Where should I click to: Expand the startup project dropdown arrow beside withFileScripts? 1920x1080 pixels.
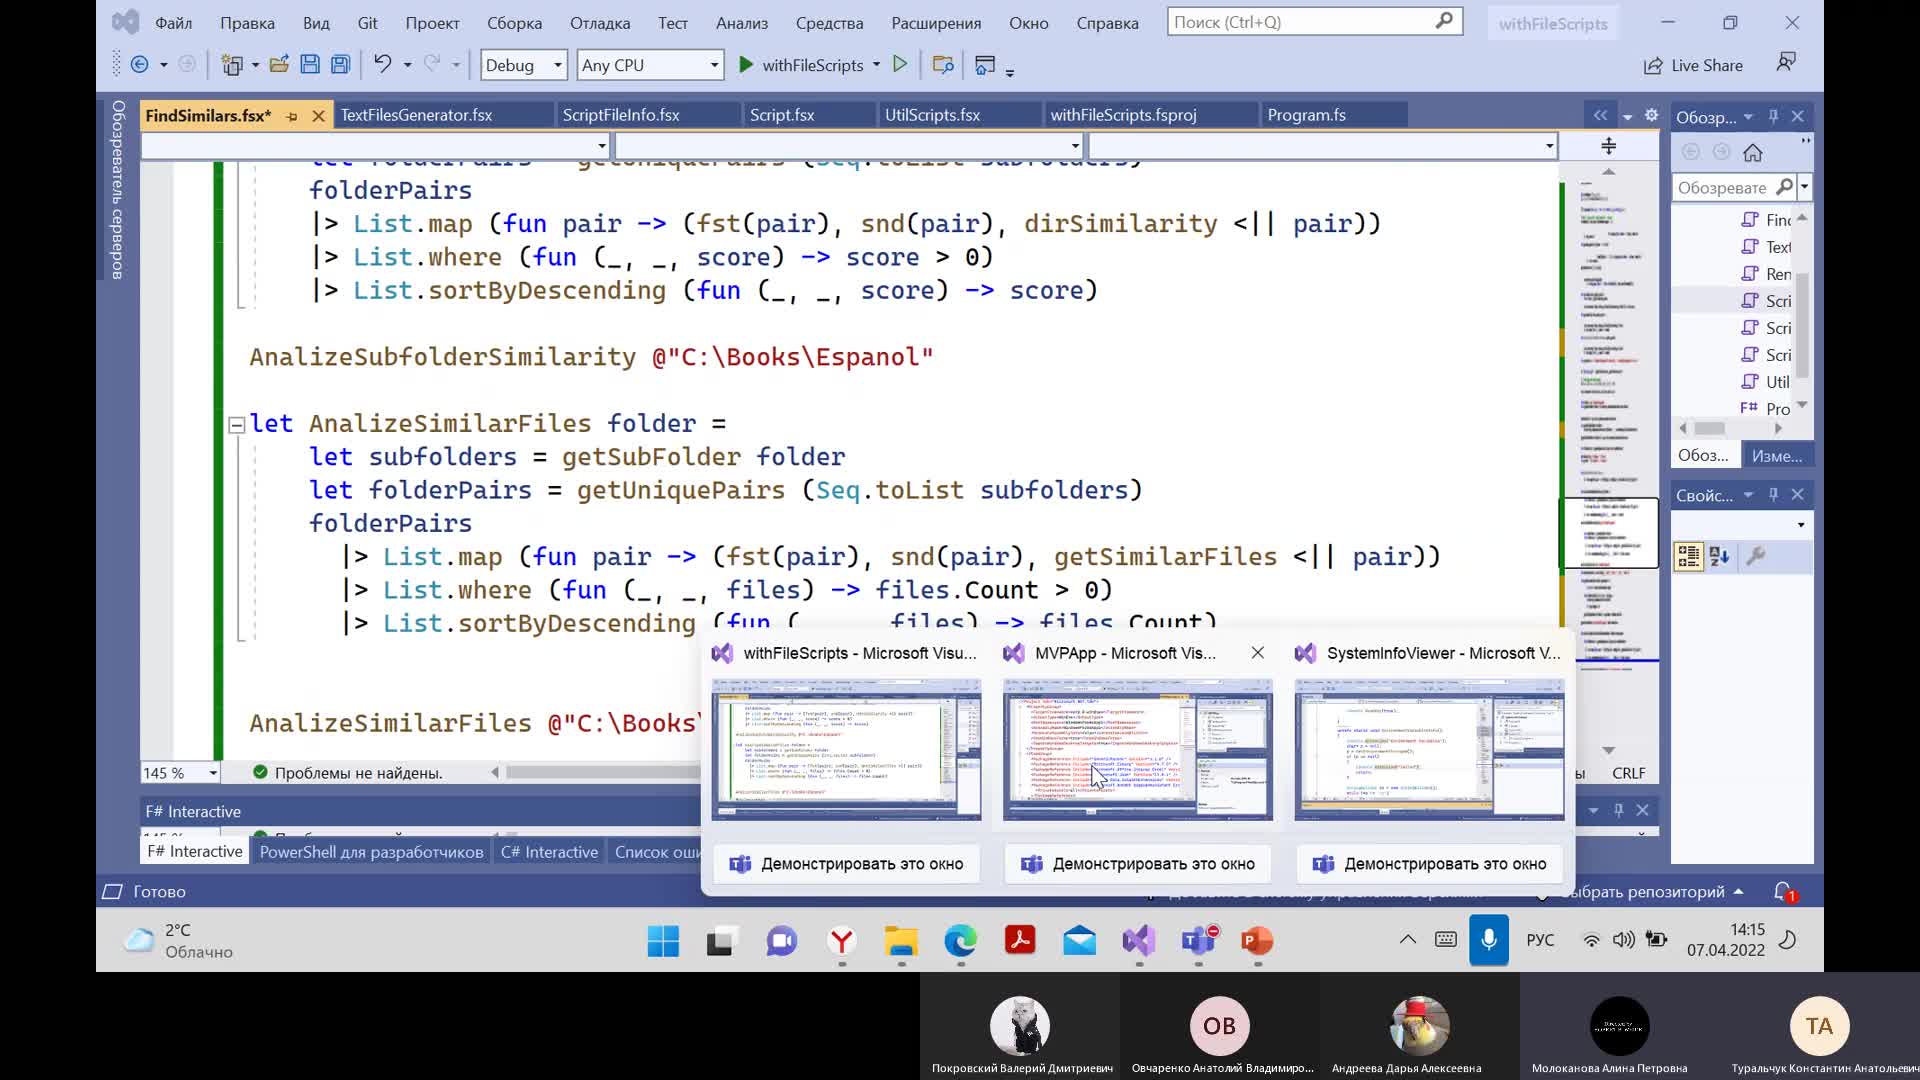click(876, 65)
